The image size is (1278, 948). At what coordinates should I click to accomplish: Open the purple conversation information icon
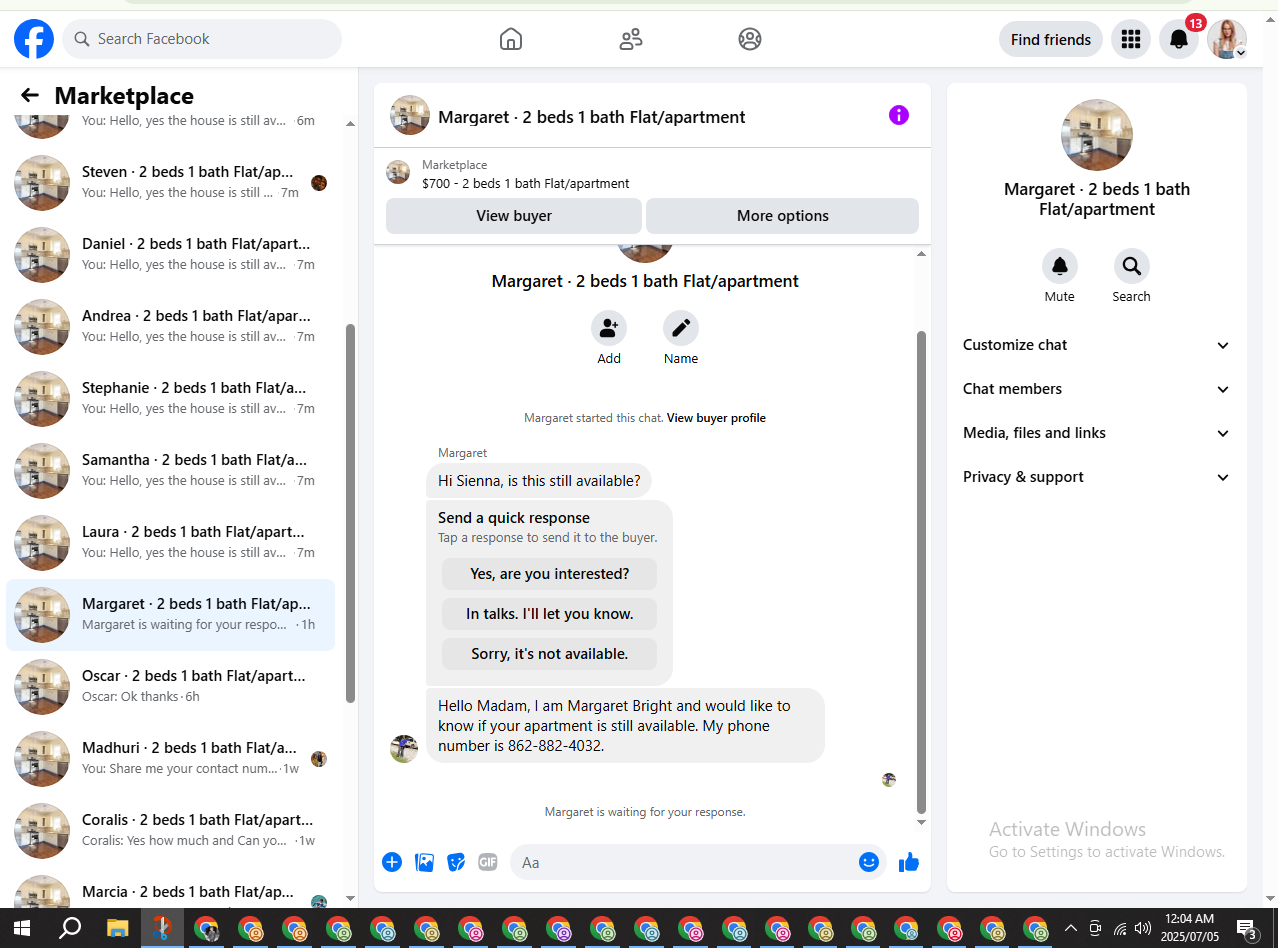[899, 115]
